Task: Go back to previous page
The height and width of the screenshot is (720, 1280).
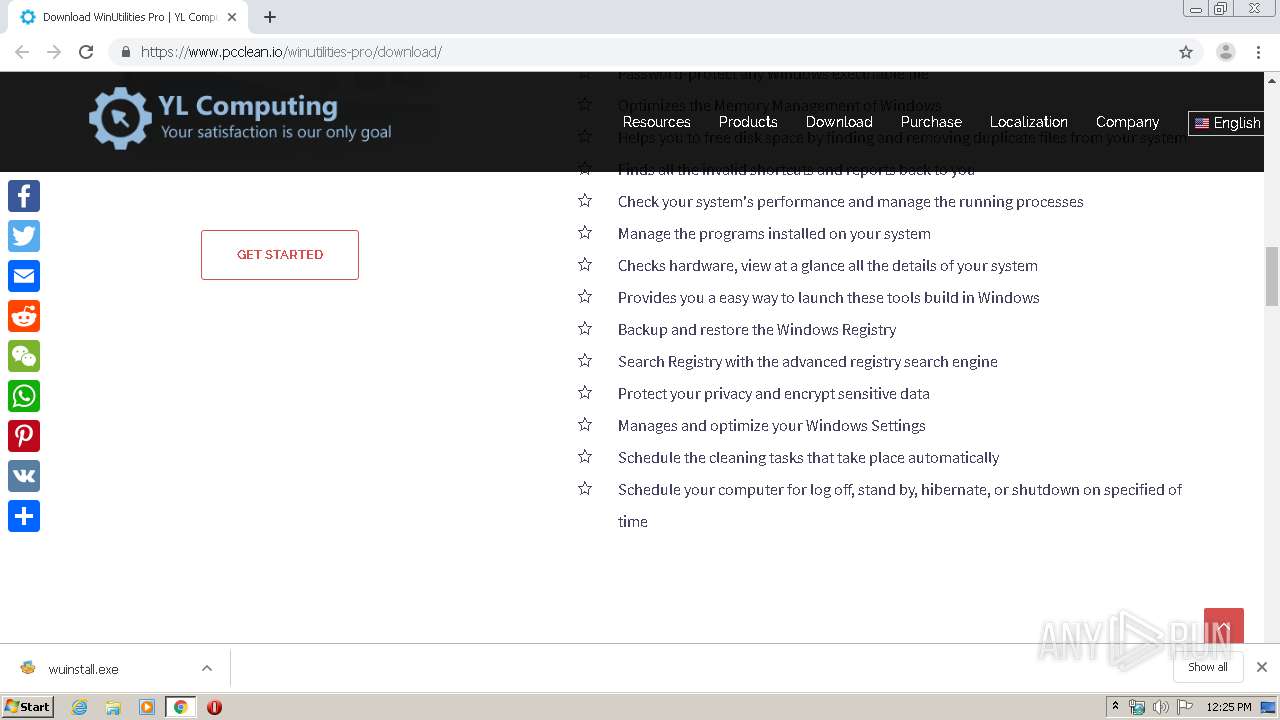Action: click(x=22, y=52)
